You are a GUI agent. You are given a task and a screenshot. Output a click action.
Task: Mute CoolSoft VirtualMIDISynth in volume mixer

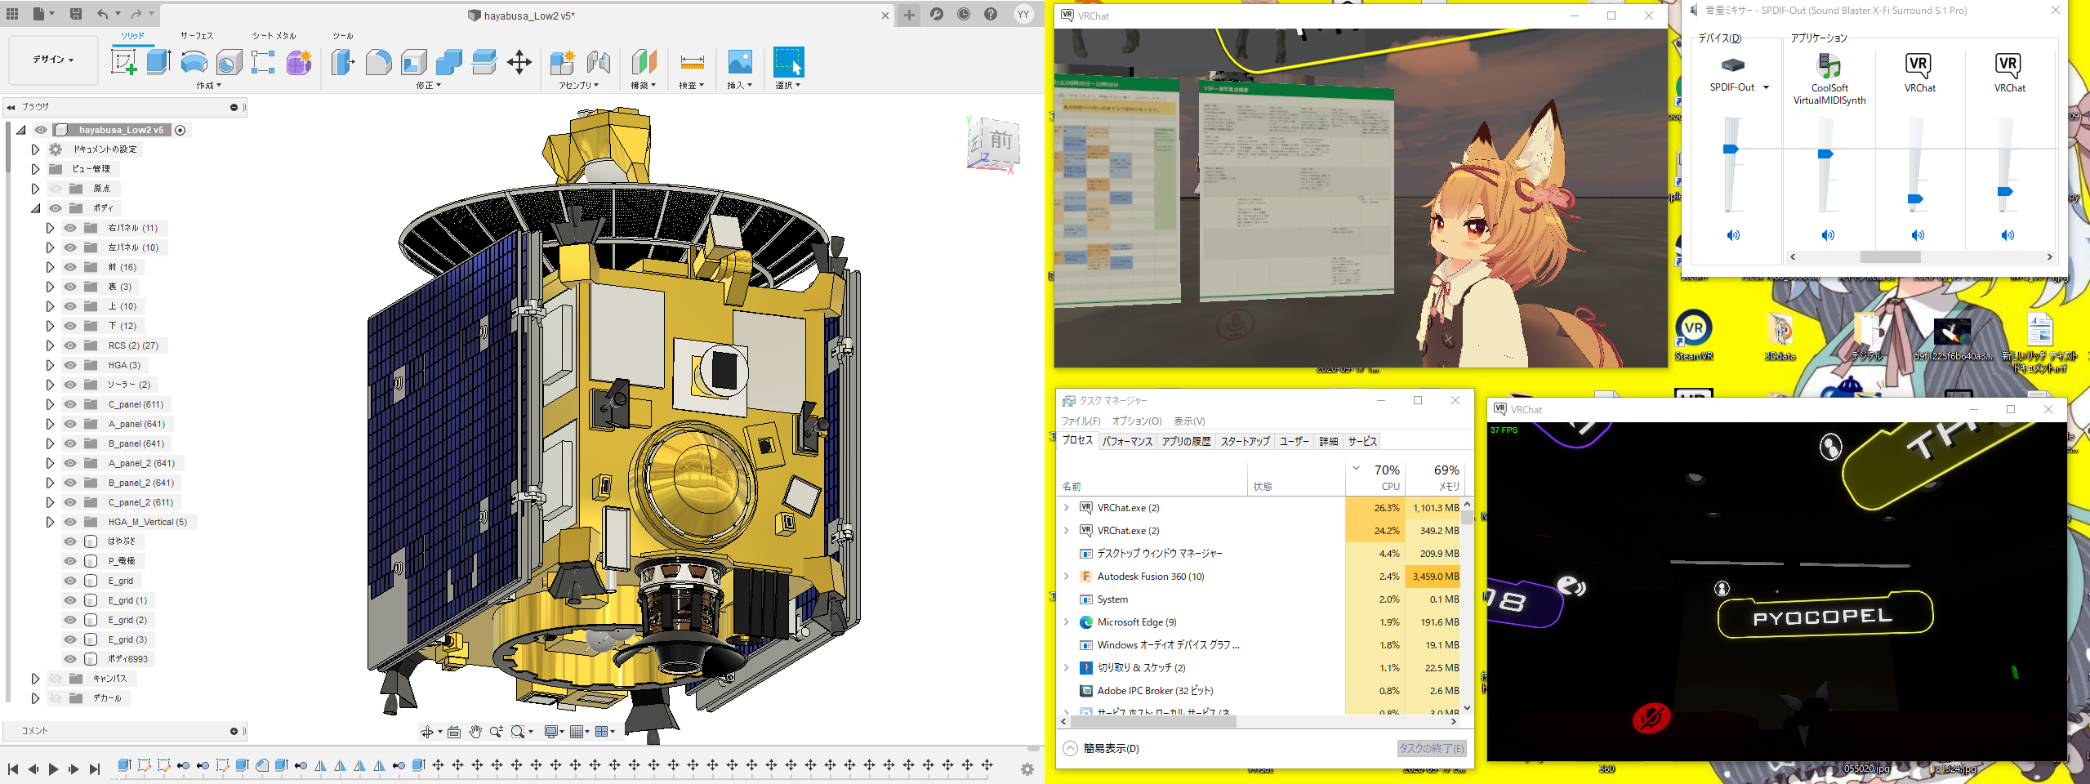click(1828, 235)
